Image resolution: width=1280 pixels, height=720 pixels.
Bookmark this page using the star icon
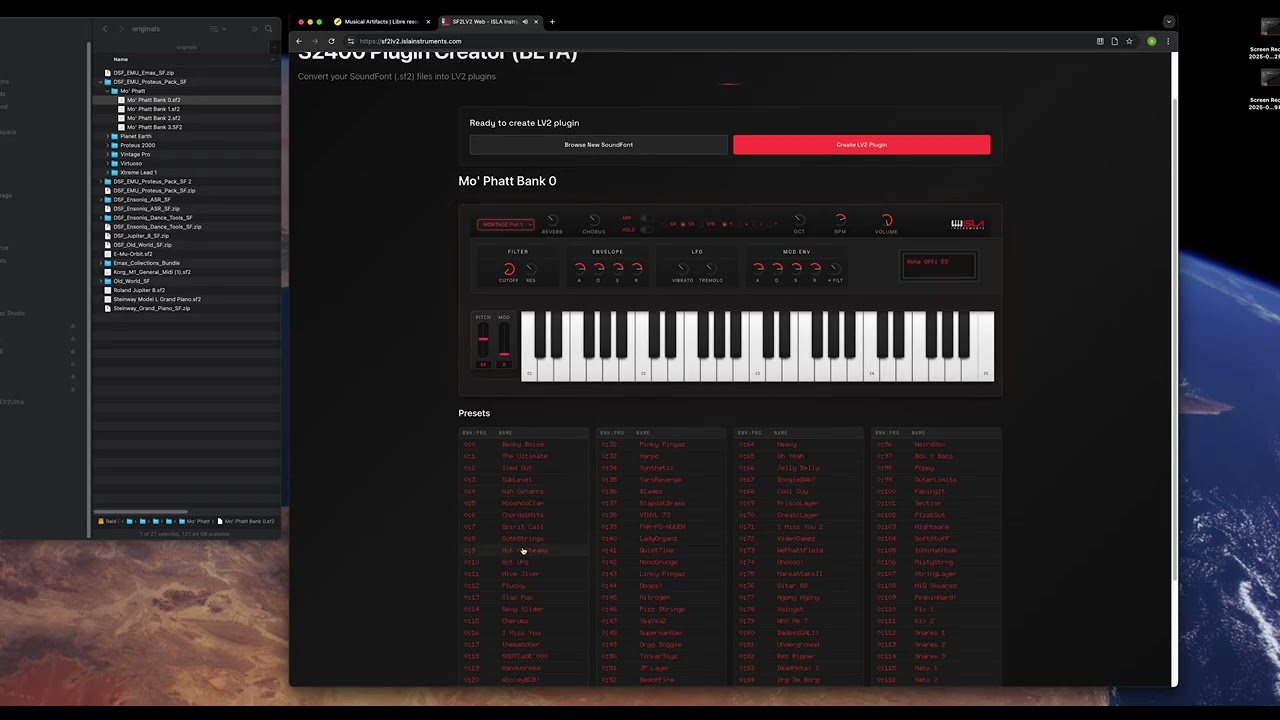click(1129, 41)
